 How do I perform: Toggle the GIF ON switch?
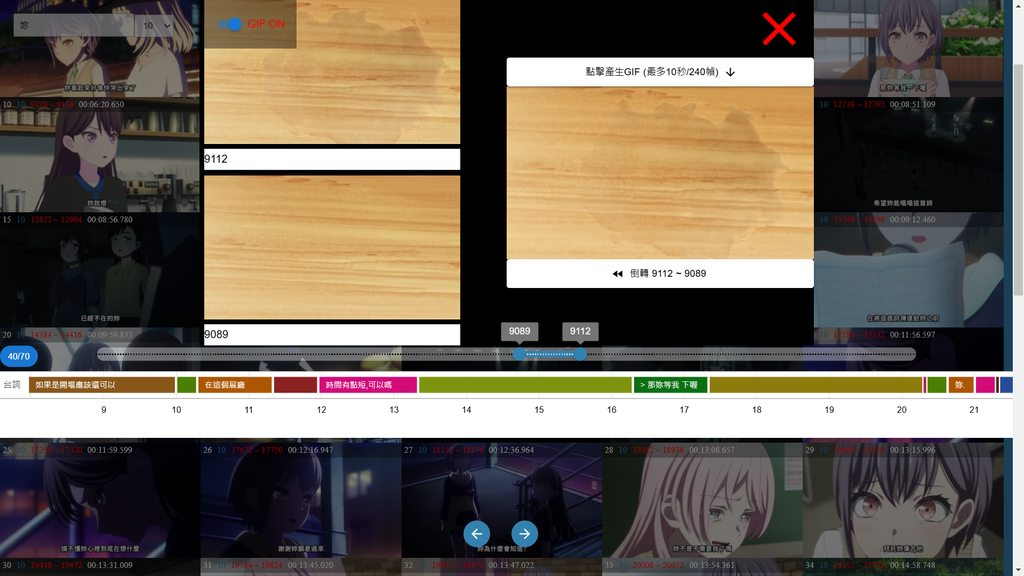point(231,24)
